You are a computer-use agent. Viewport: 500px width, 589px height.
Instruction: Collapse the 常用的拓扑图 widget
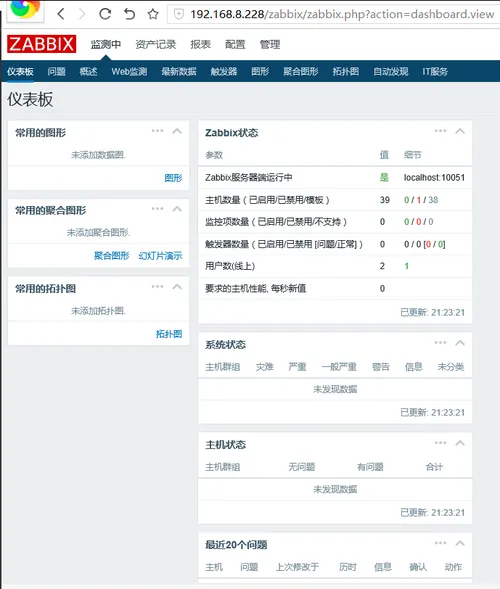pyautogui.click(x=177, y=287)
